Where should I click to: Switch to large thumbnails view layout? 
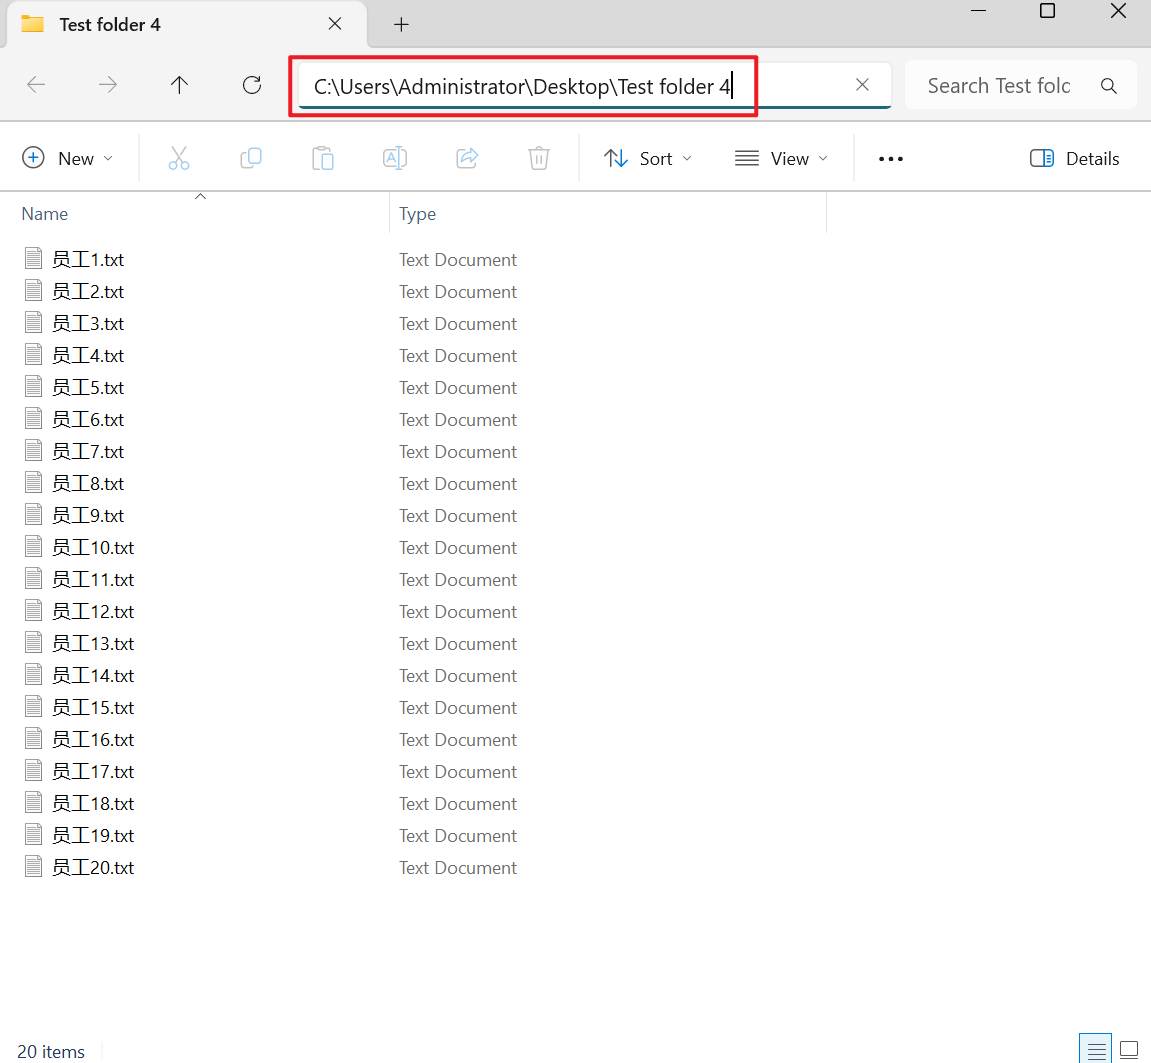click(x=1129, y=1050)
